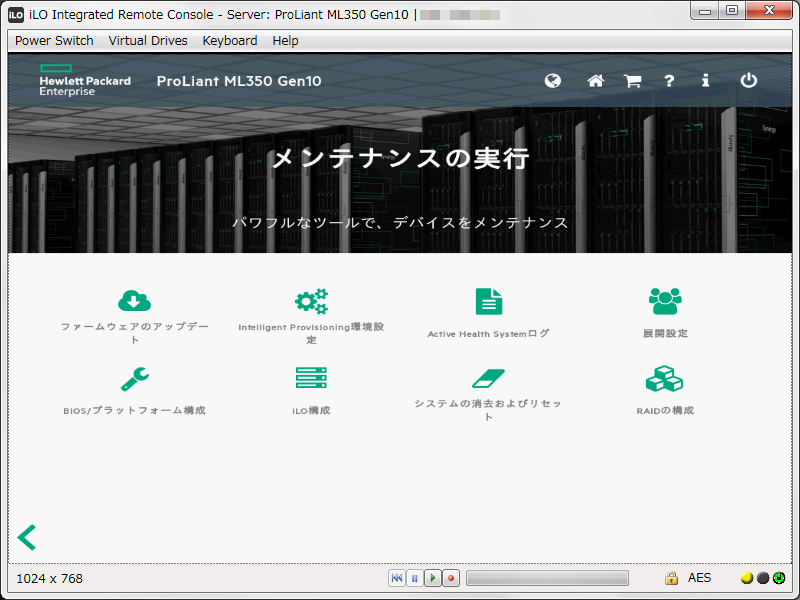Click the パワフルなツールで、デバイスをメンテナンス subtitle
Viewport: 800px width, 600px height.
pos(400,223)
